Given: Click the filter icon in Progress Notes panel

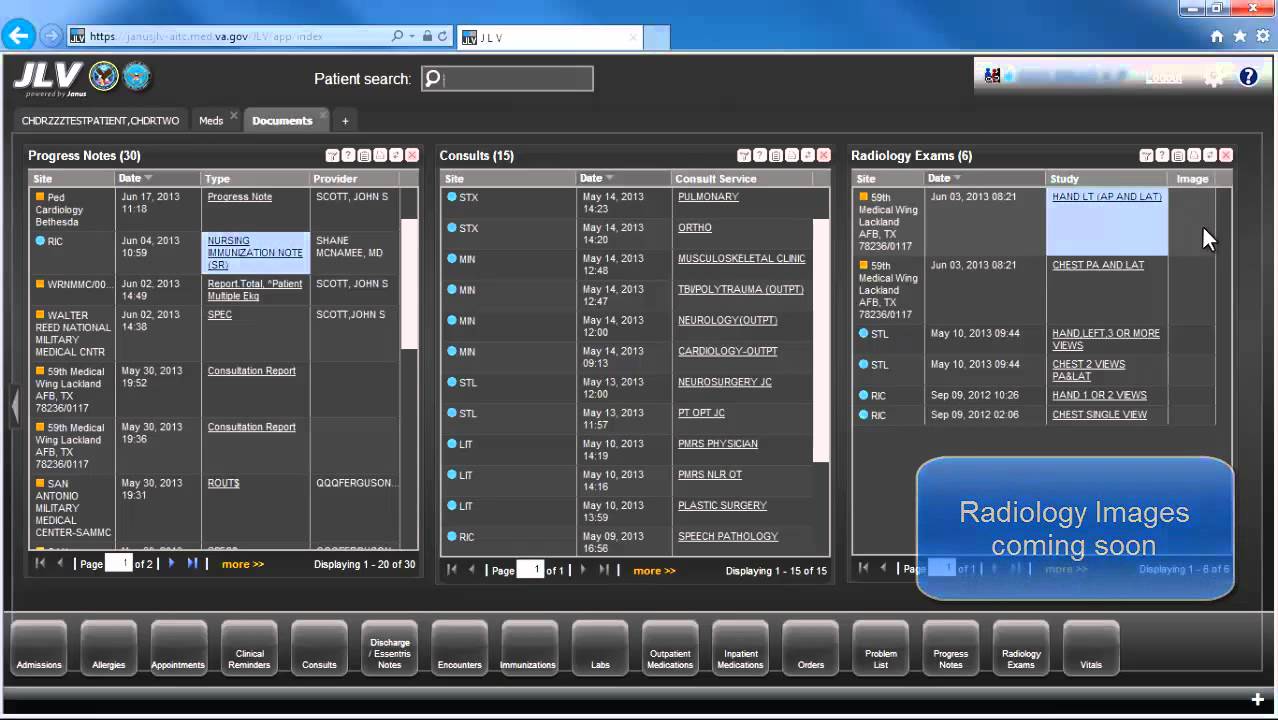Looking at the screenshot, I should tap(332, 156).
